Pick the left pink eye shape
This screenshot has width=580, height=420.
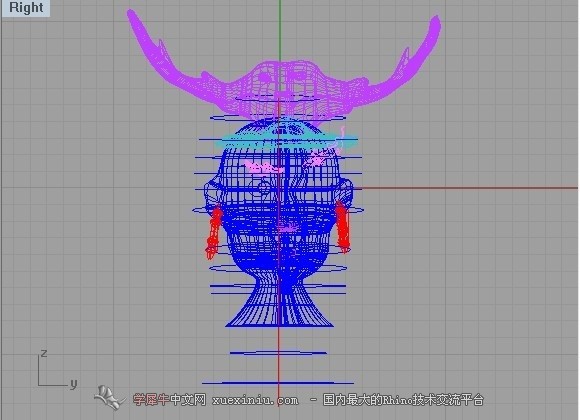pyautogui.click(x=262, y=167)
